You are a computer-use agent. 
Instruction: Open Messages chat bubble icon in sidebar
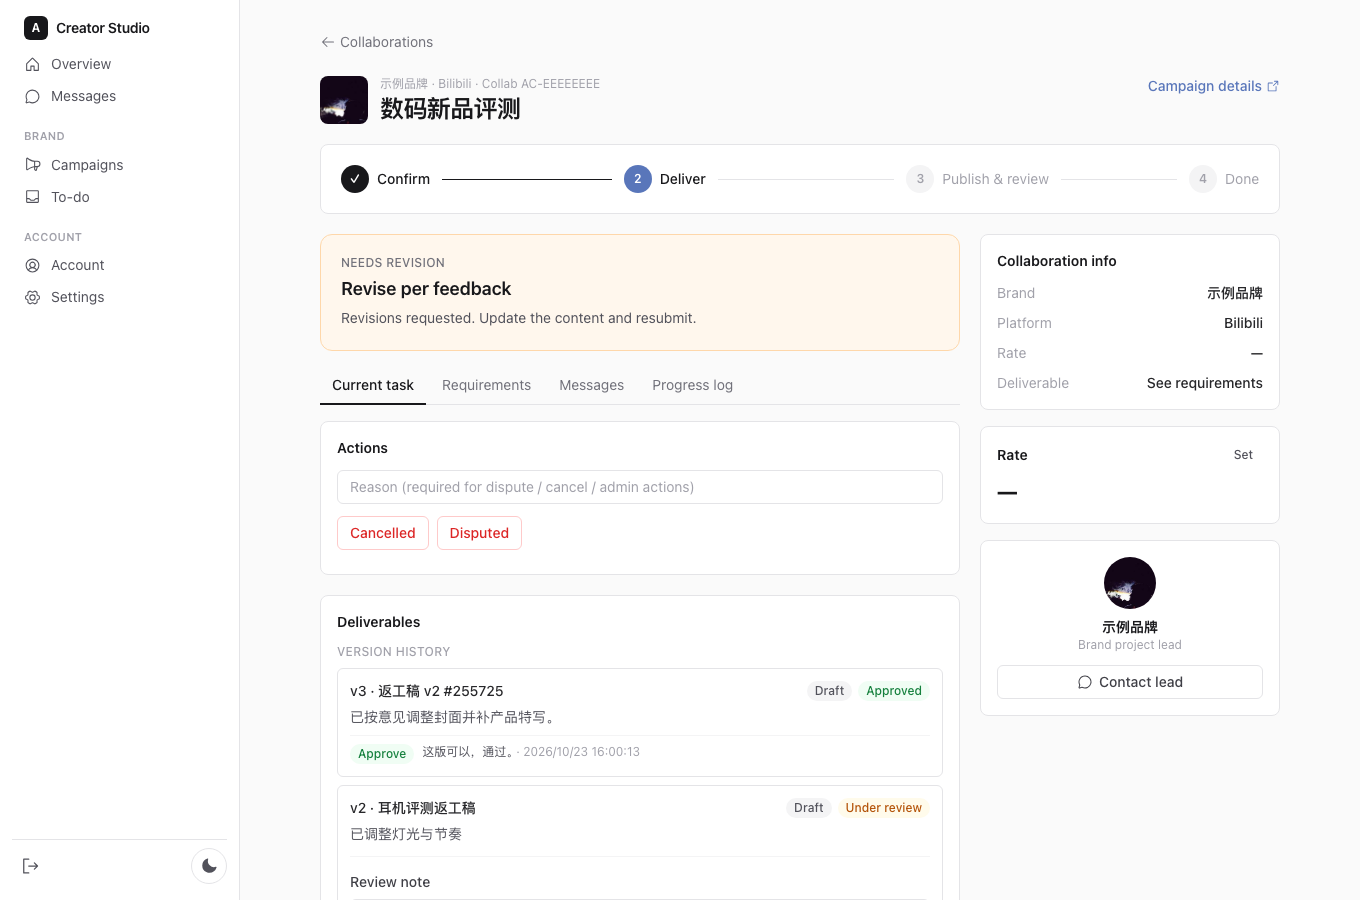32,96
